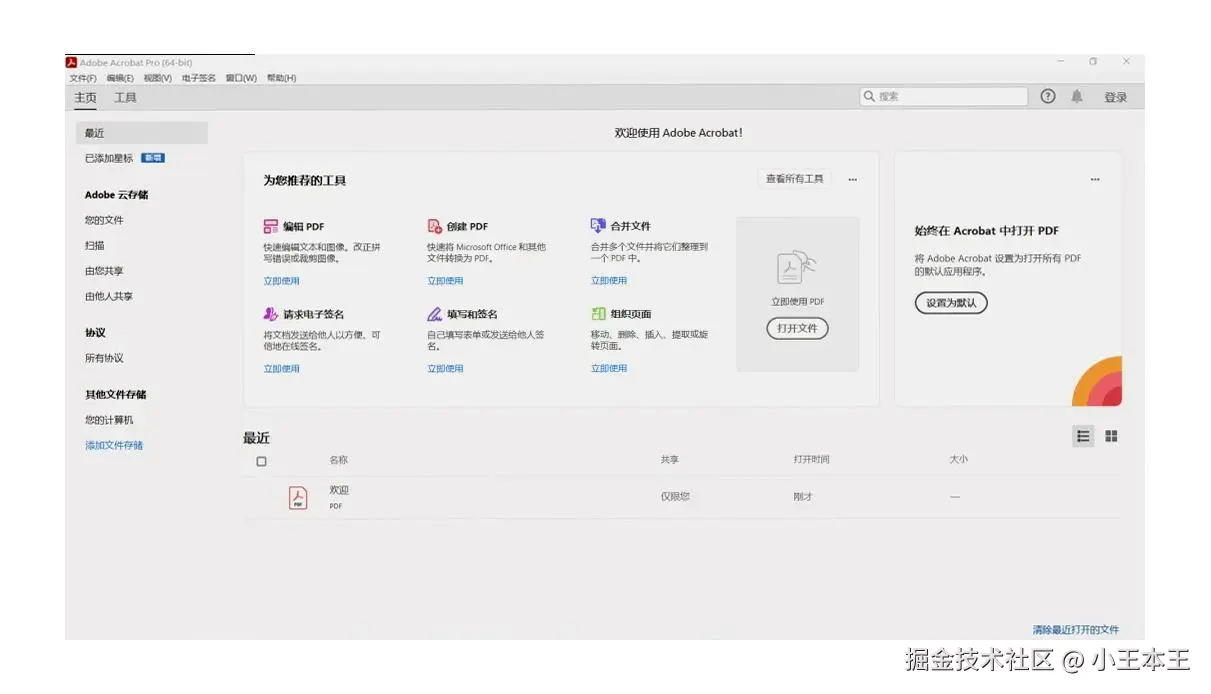This screenshot has height=694, width=1211.
Task: Click the 查看所有工具 button
Action: click(x=795, y=179)
